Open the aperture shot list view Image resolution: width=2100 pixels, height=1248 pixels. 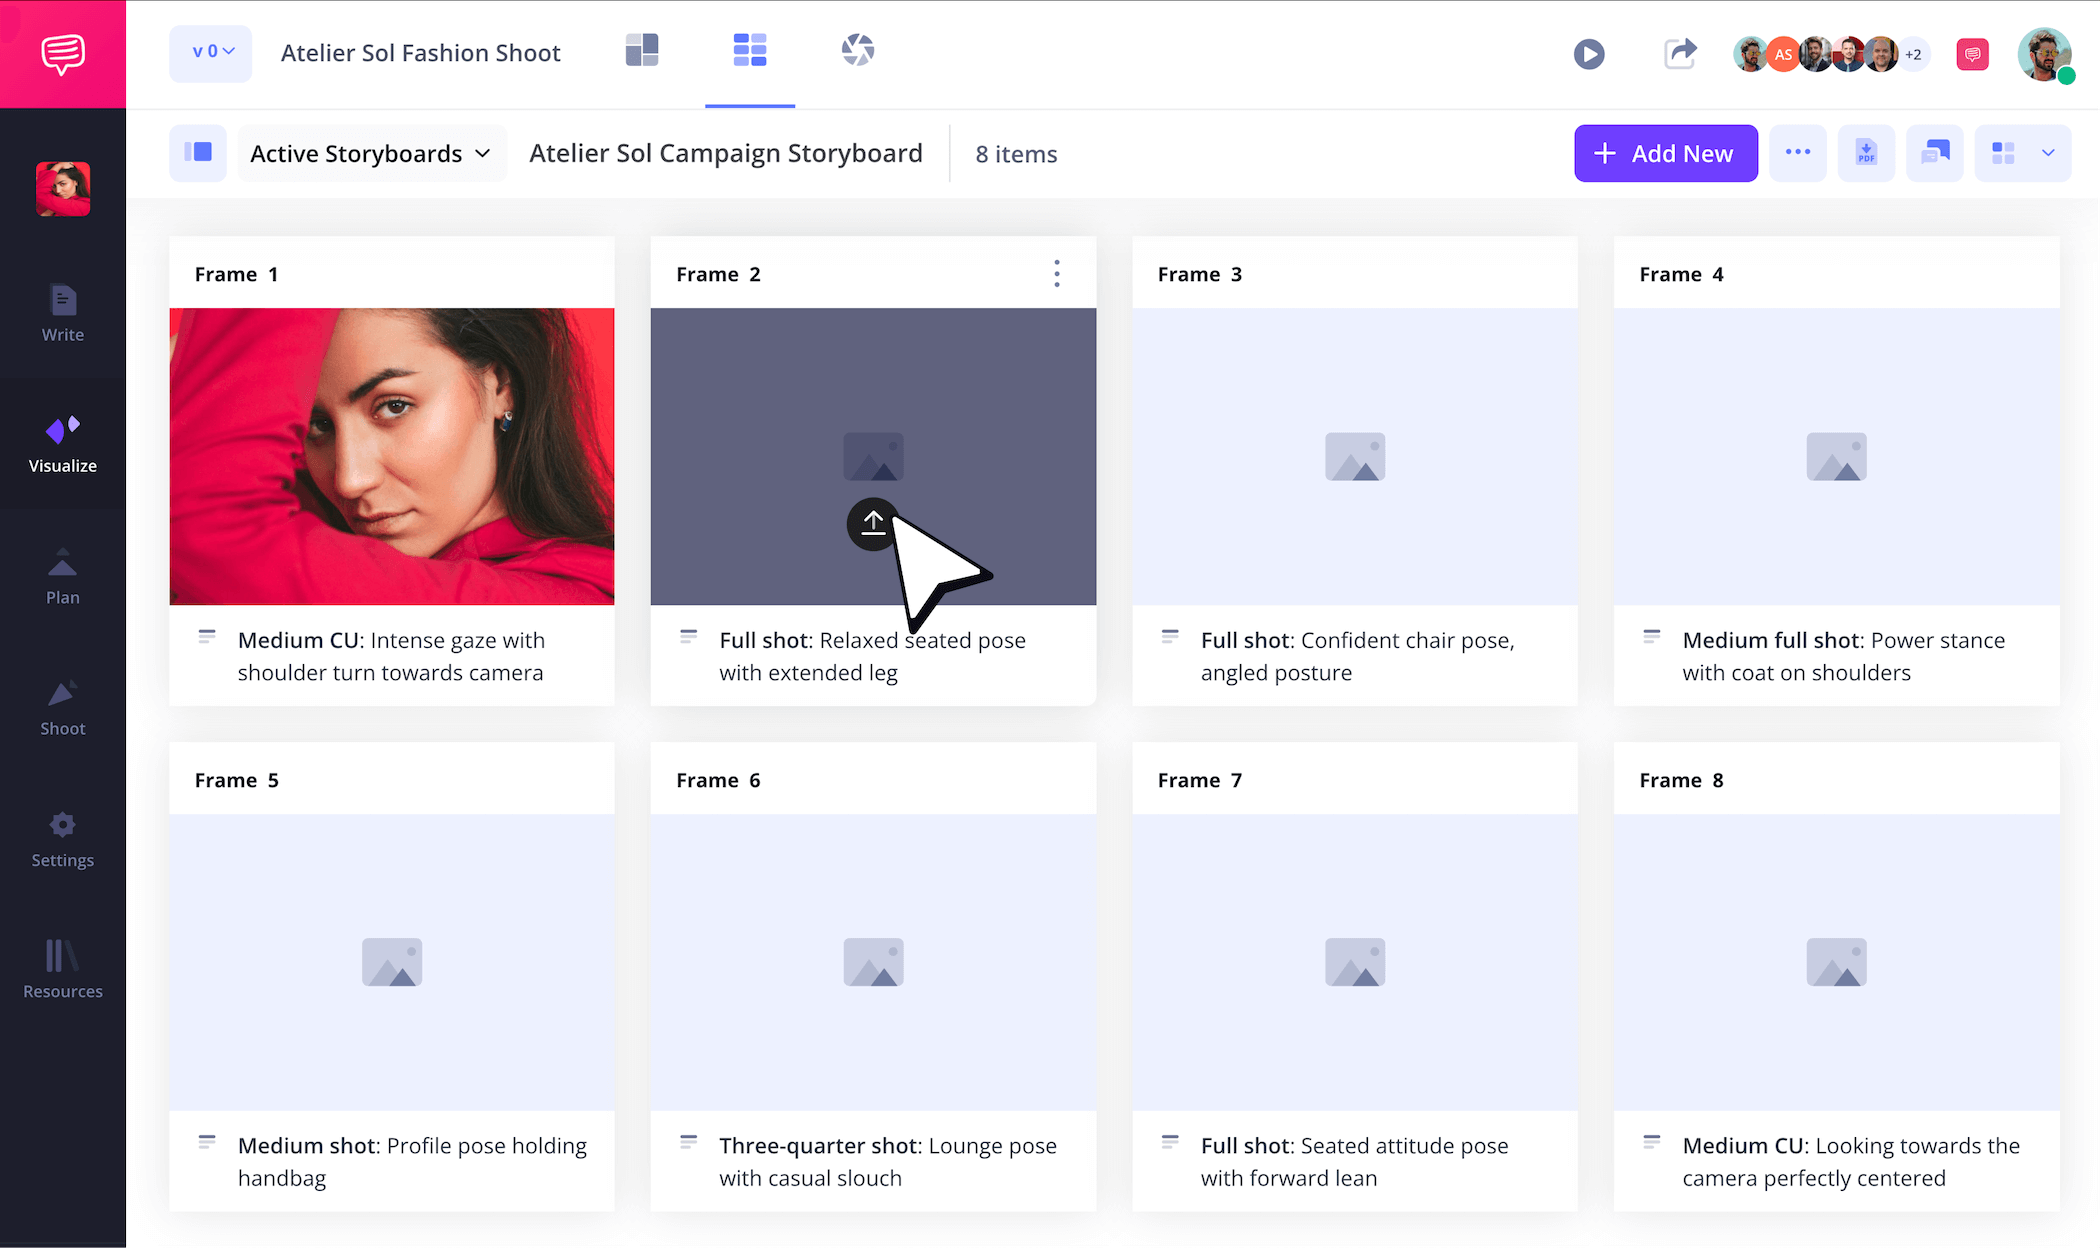(858, 49)
